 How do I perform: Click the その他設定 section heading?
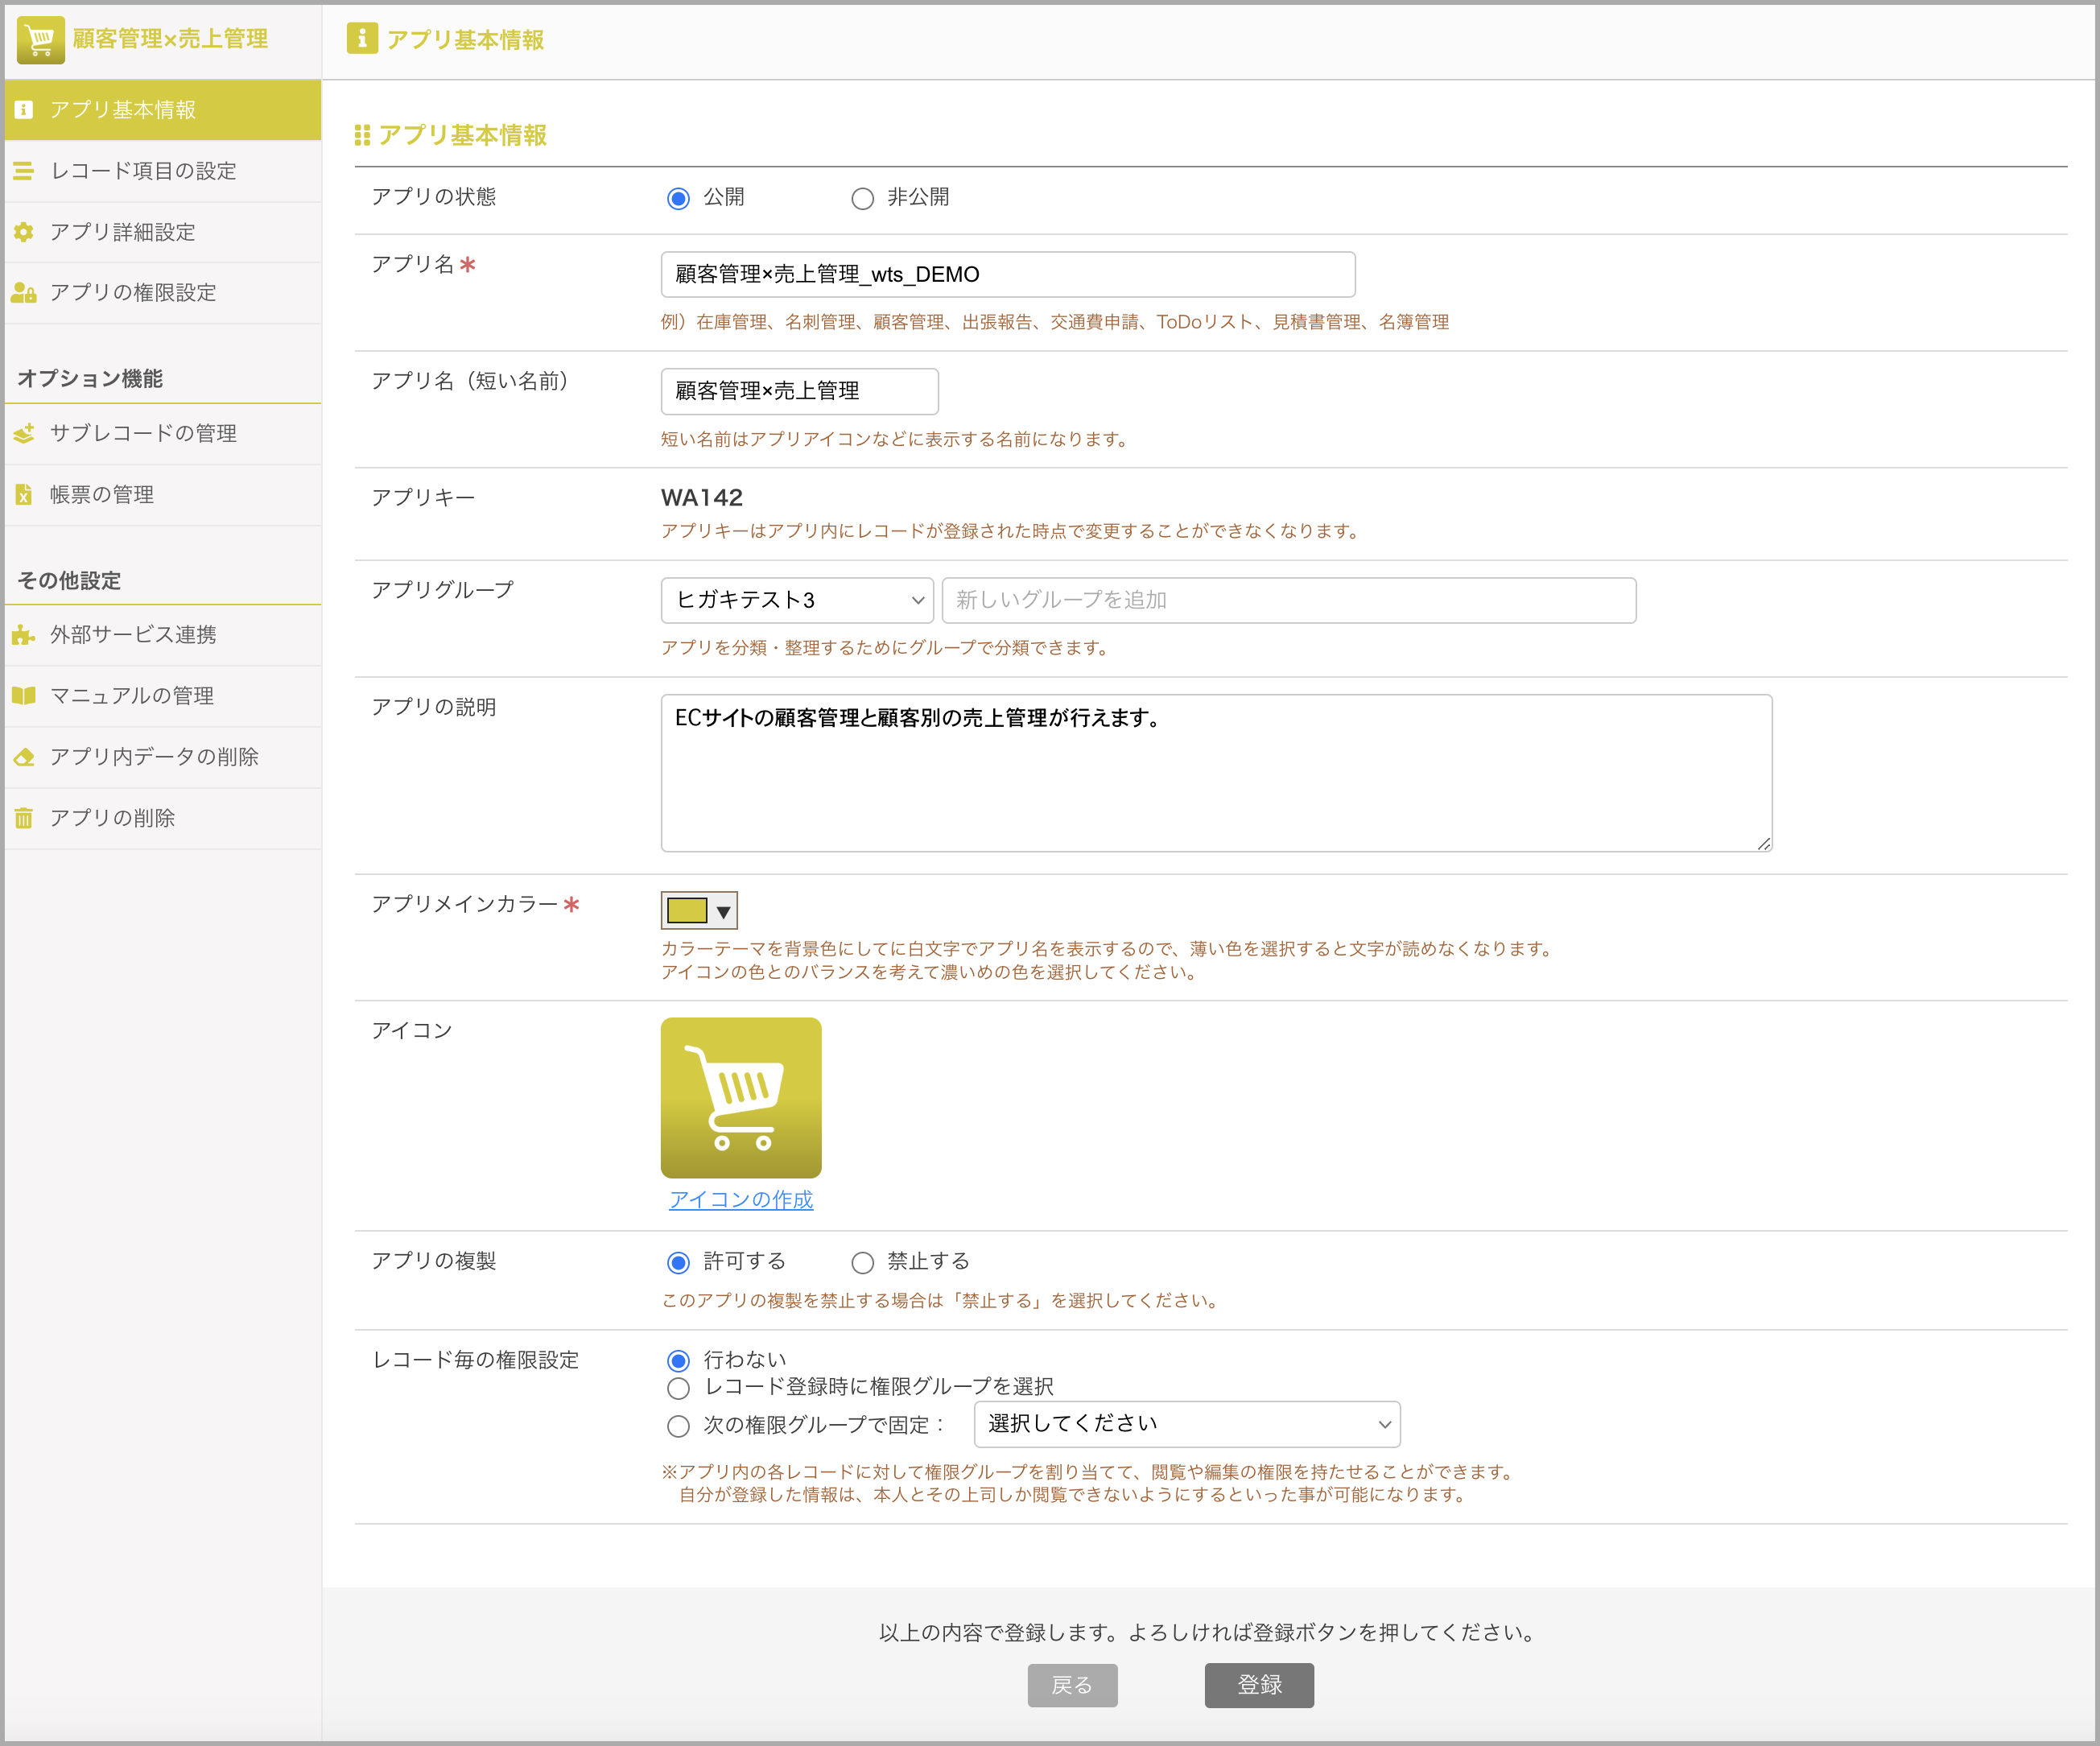[69, 581]
